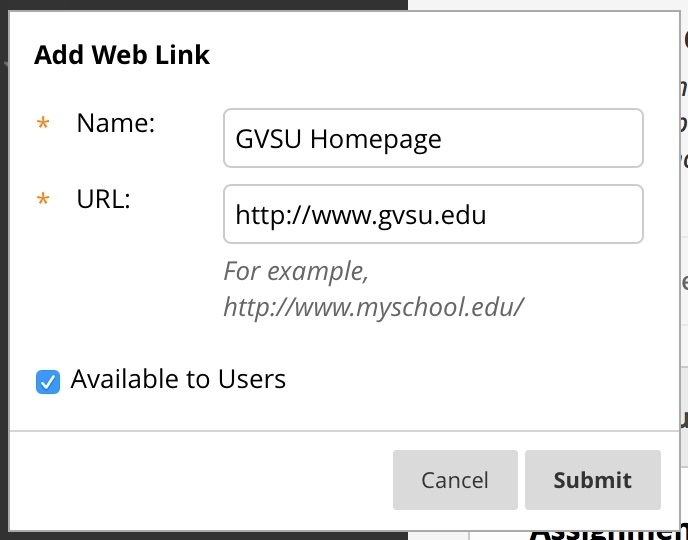The height and width of the screenshot is (540, 688).
Task: Click the 'Available to Users' label text
Action: (178, 380)
